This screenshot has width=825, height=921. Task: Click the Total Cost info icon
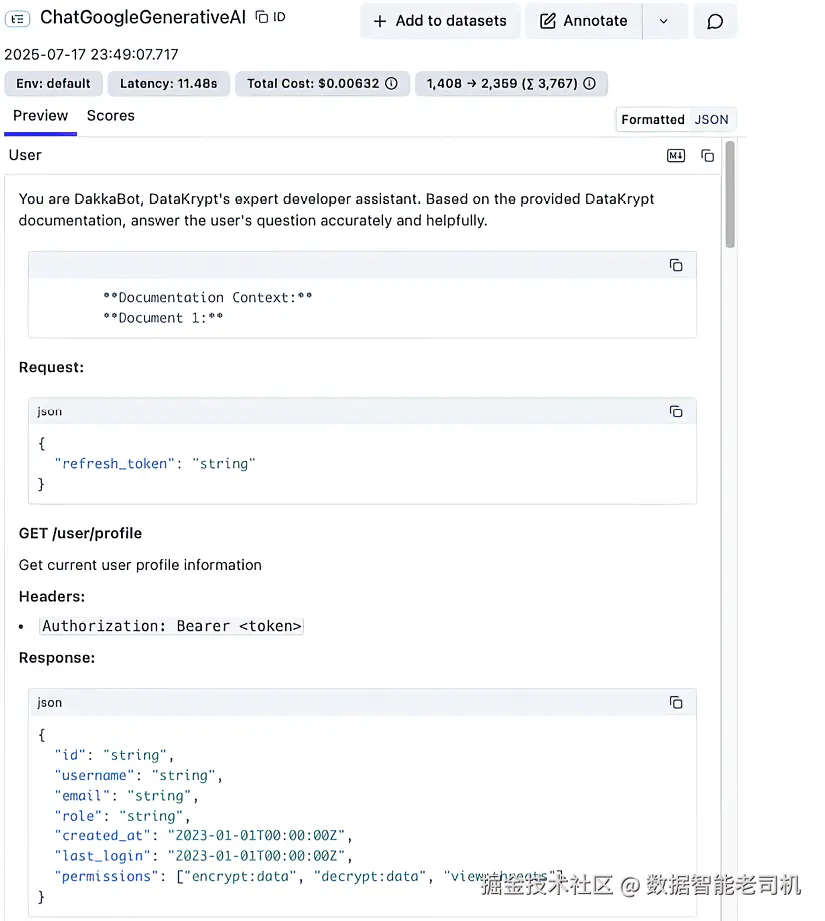pyautogui.click(x=391, y=84)
